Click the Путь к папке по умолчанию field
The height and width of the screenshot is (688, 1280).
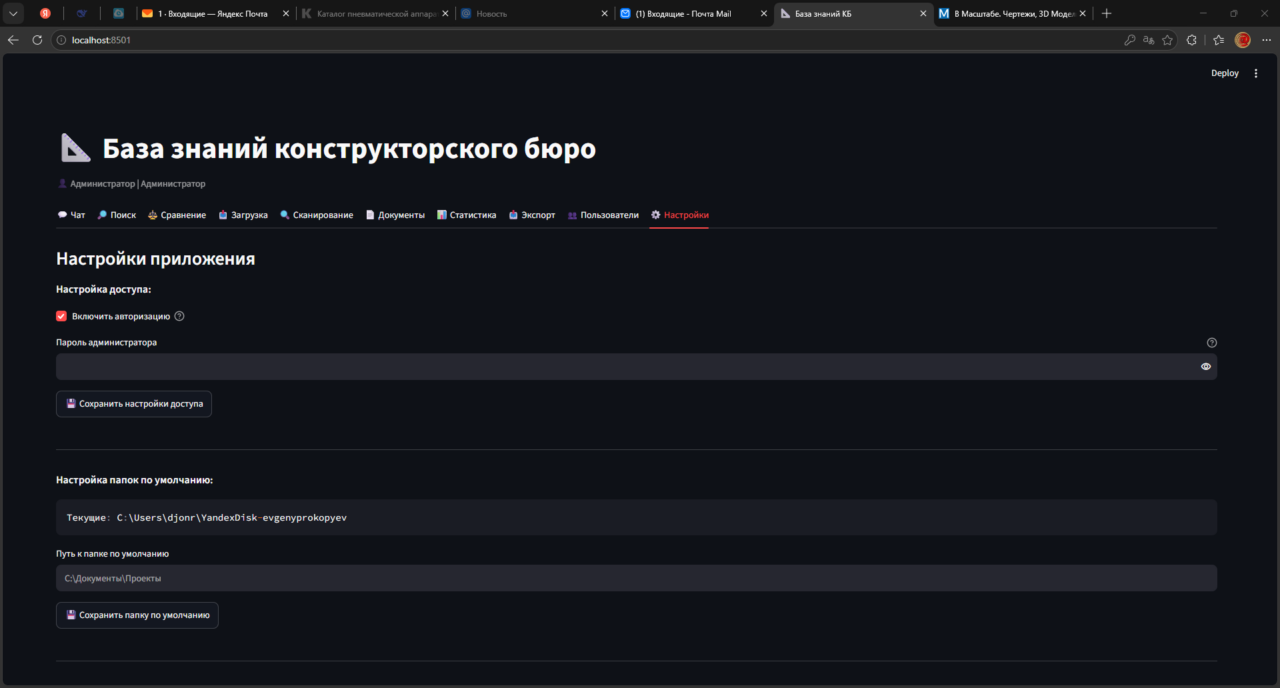[x=636, y=578]
